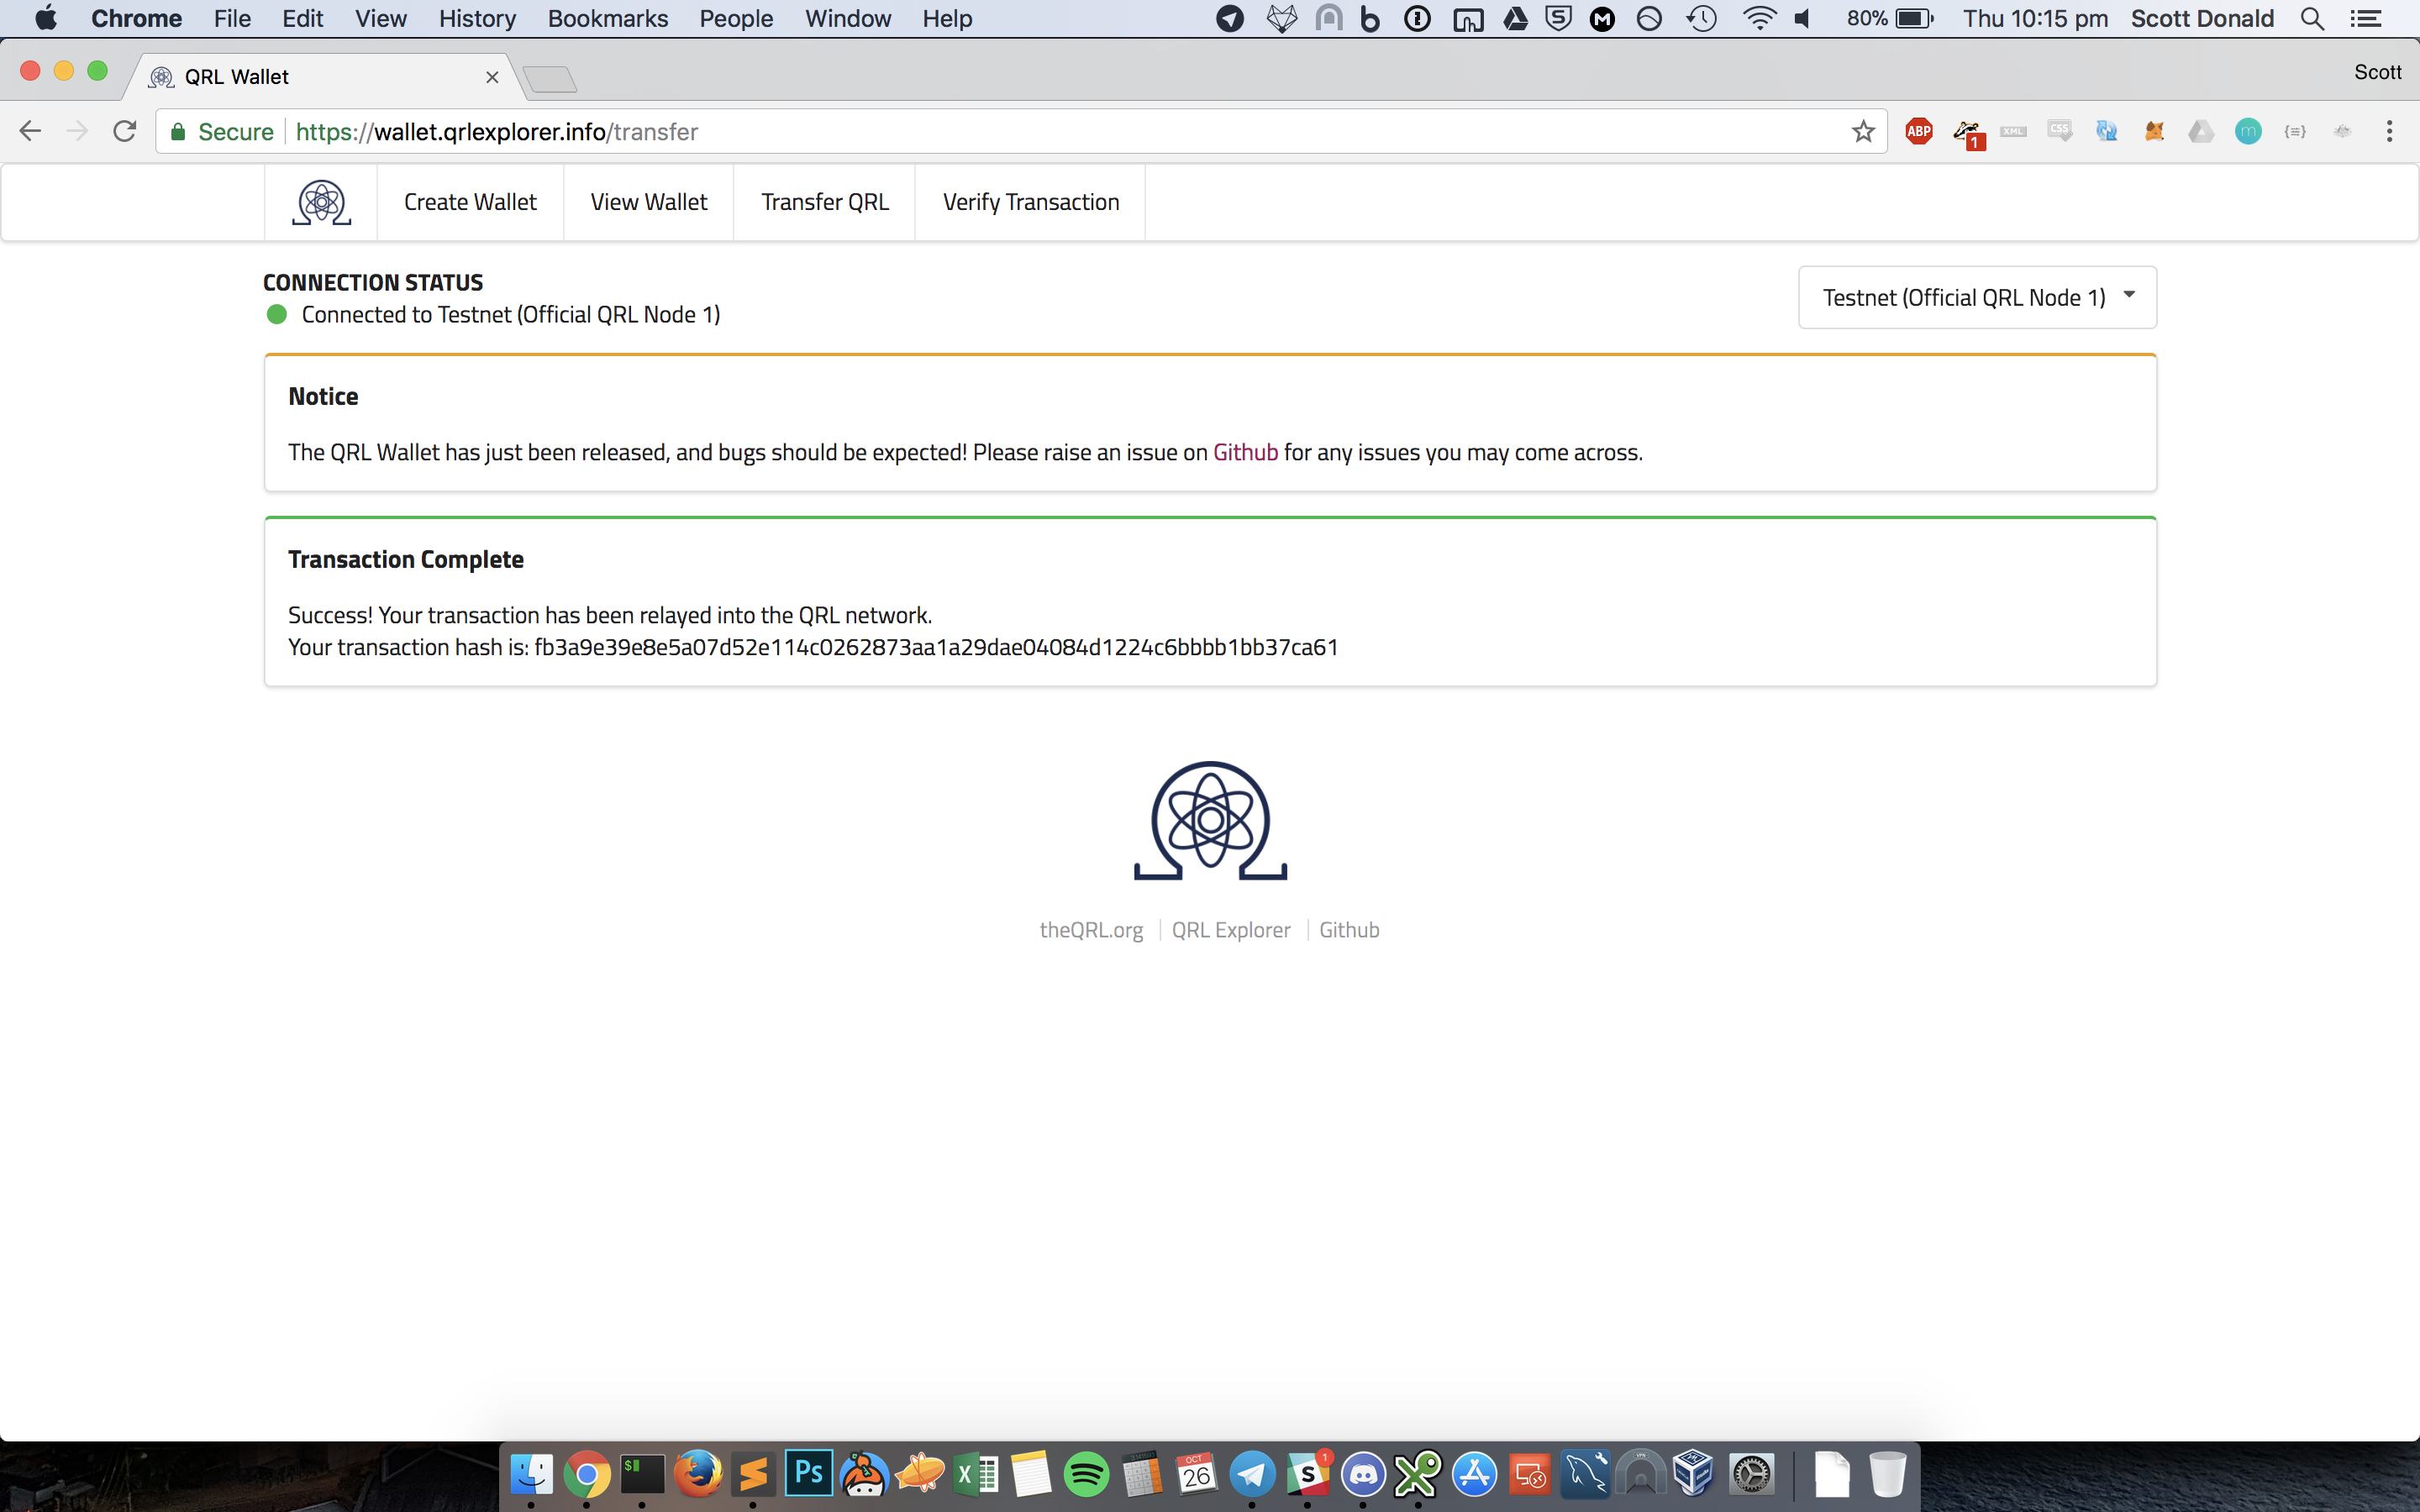
Task: Click the curly braces extension icon
Action: tap(2295, 131)
